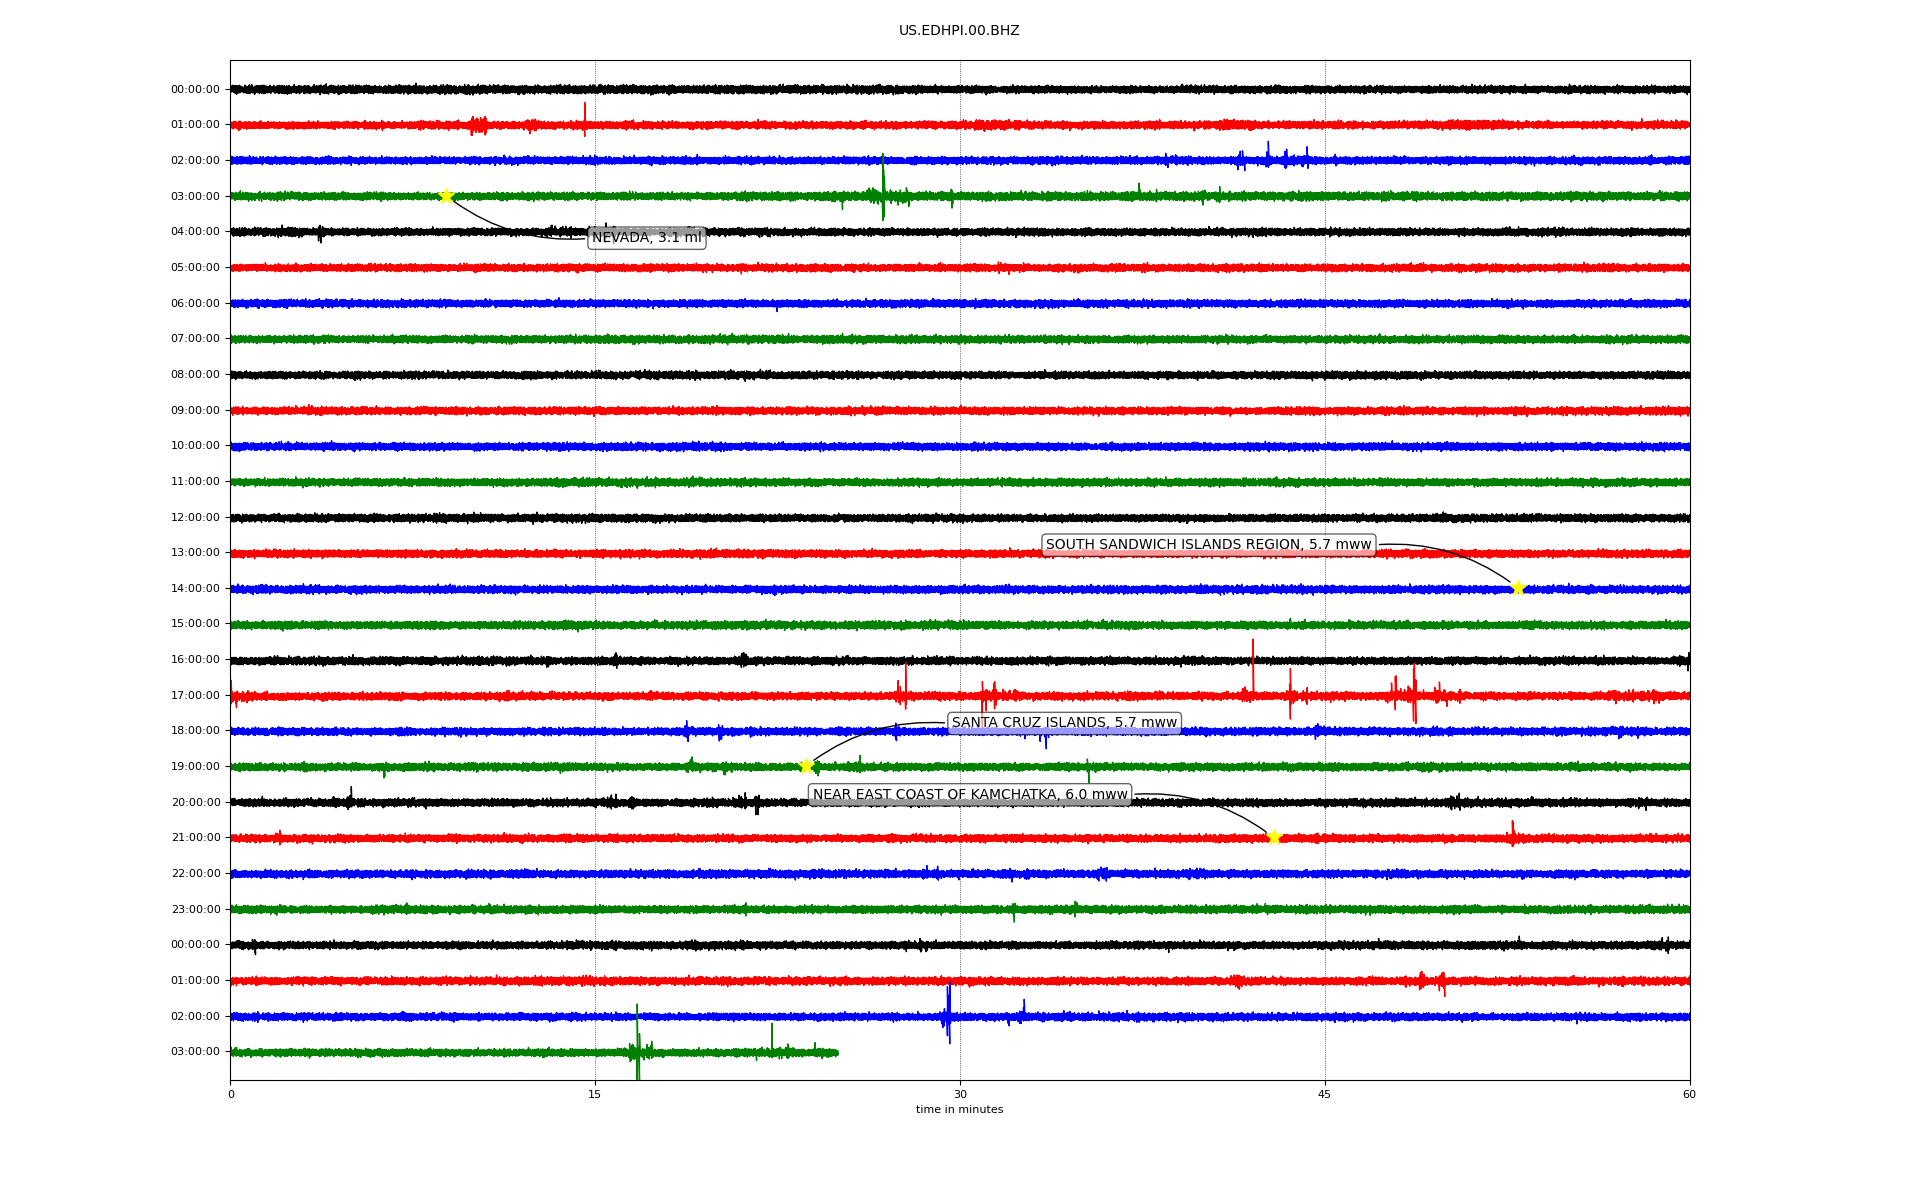Image resolution: width=1920 pixels, height=1200 pixels.
Task: Click the Kamchatka earthquake star marker
Action: (1273, 837)
